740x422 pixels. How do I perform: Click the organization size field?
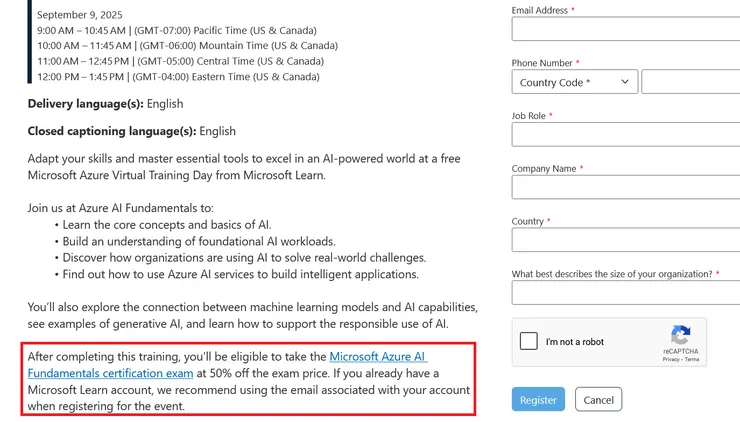[626, 292]
